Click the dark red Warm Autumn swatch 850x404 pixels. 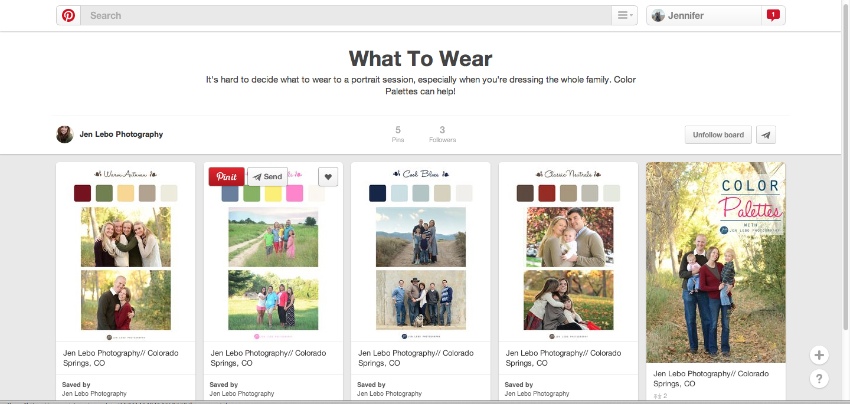coord(82,193)
